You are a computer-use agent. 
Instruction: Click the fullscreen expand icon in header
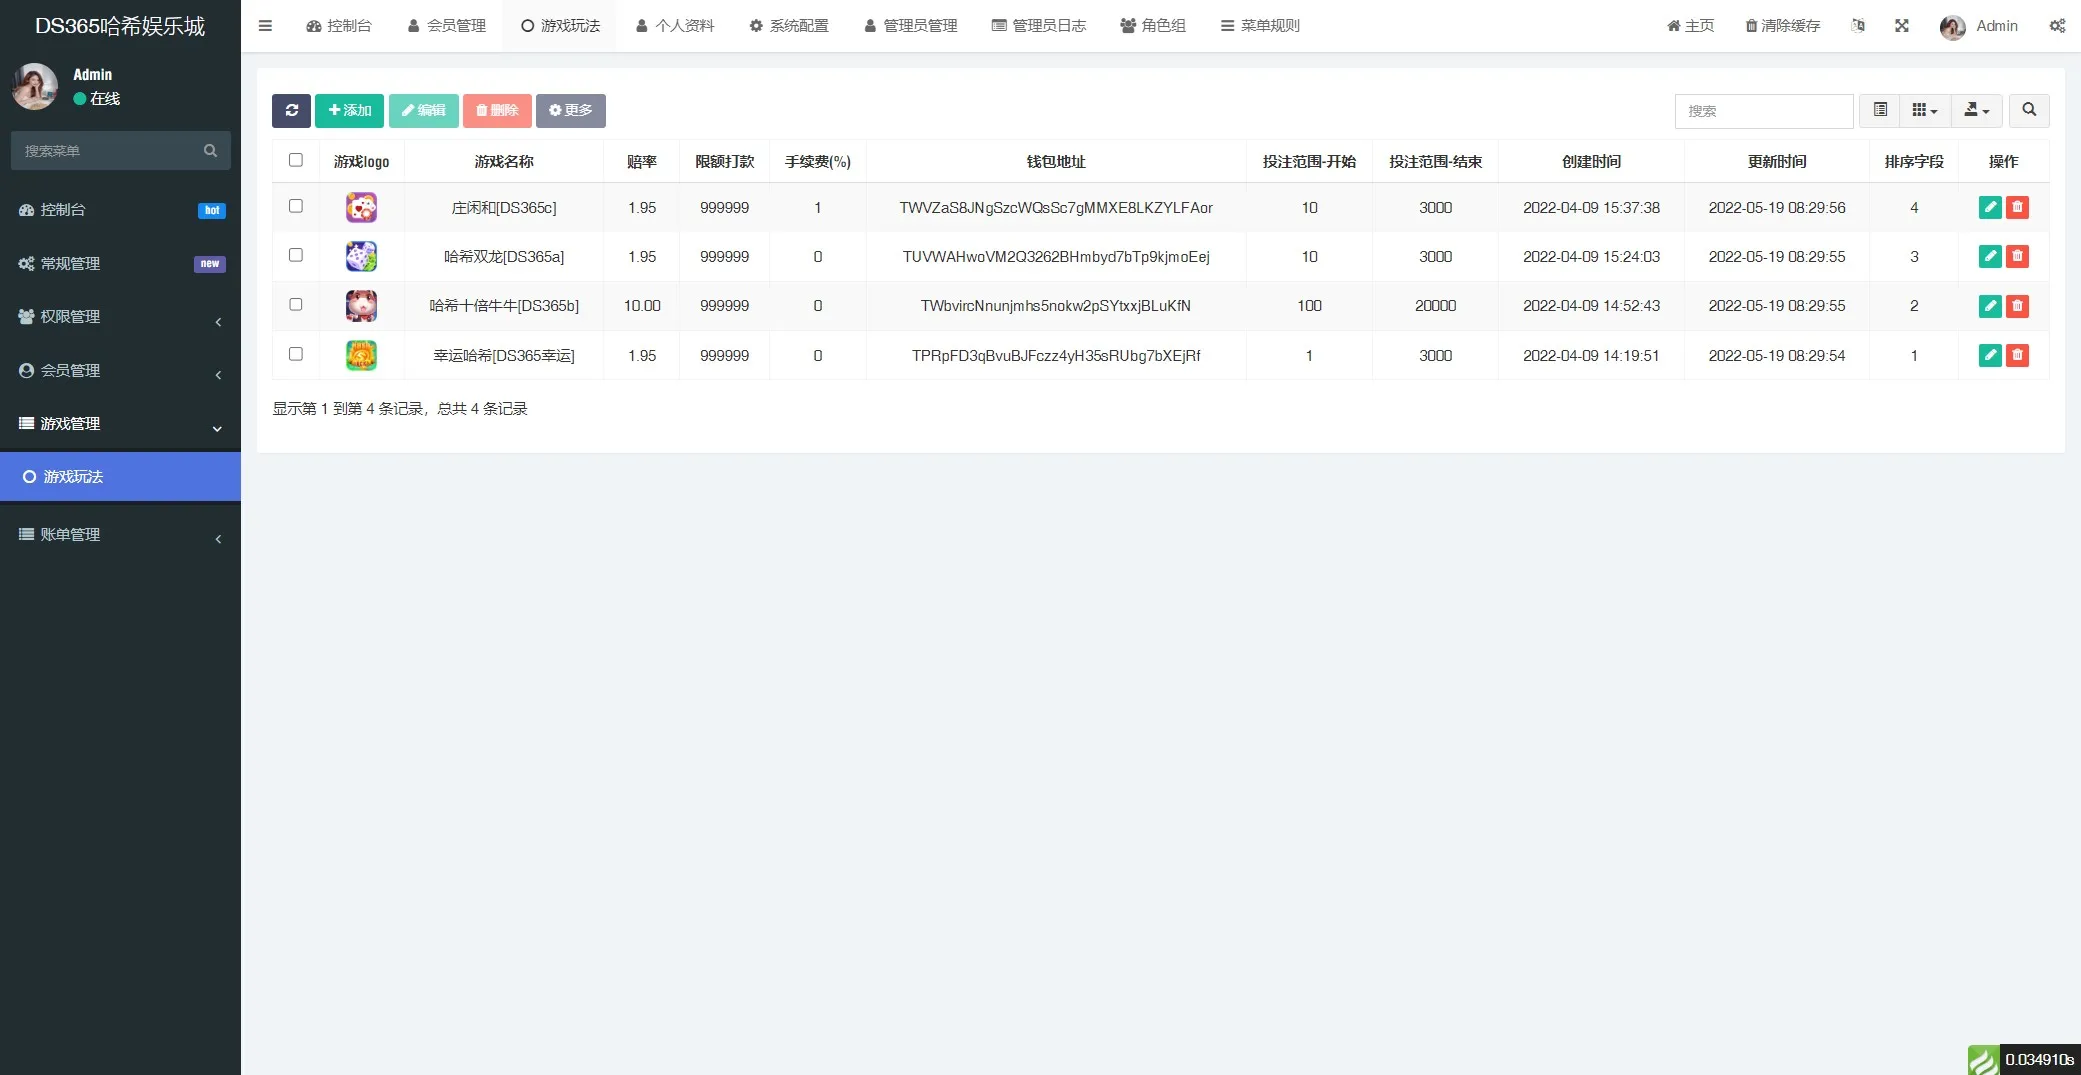(1901, 26)
